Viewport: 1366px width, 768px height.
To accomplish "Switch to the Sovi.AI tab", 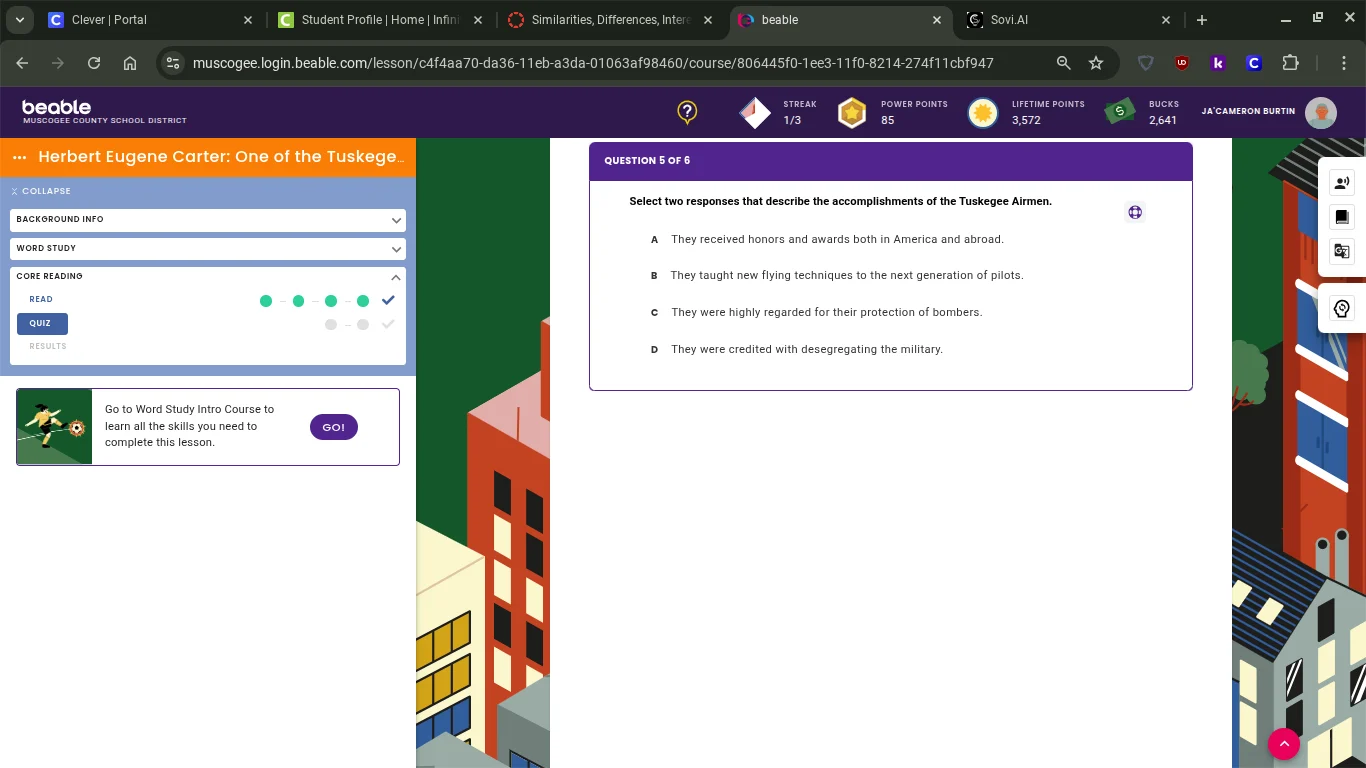I will tap(1068, 20).
